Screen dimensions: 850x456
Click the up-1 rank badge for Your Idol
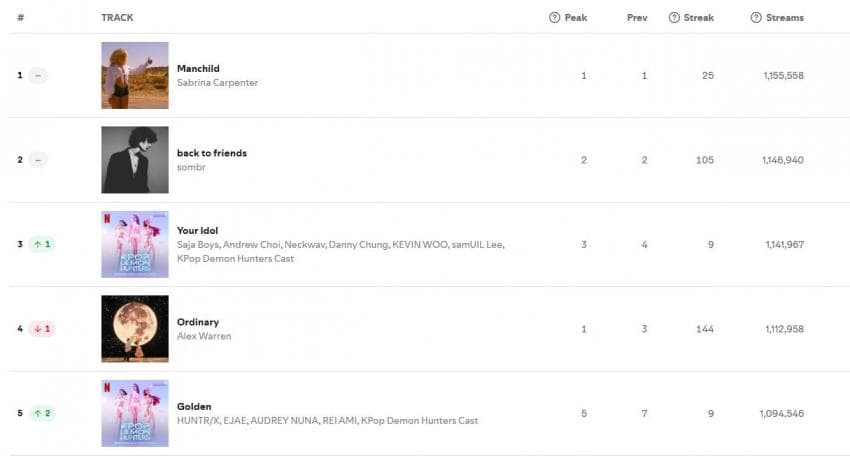42,244
